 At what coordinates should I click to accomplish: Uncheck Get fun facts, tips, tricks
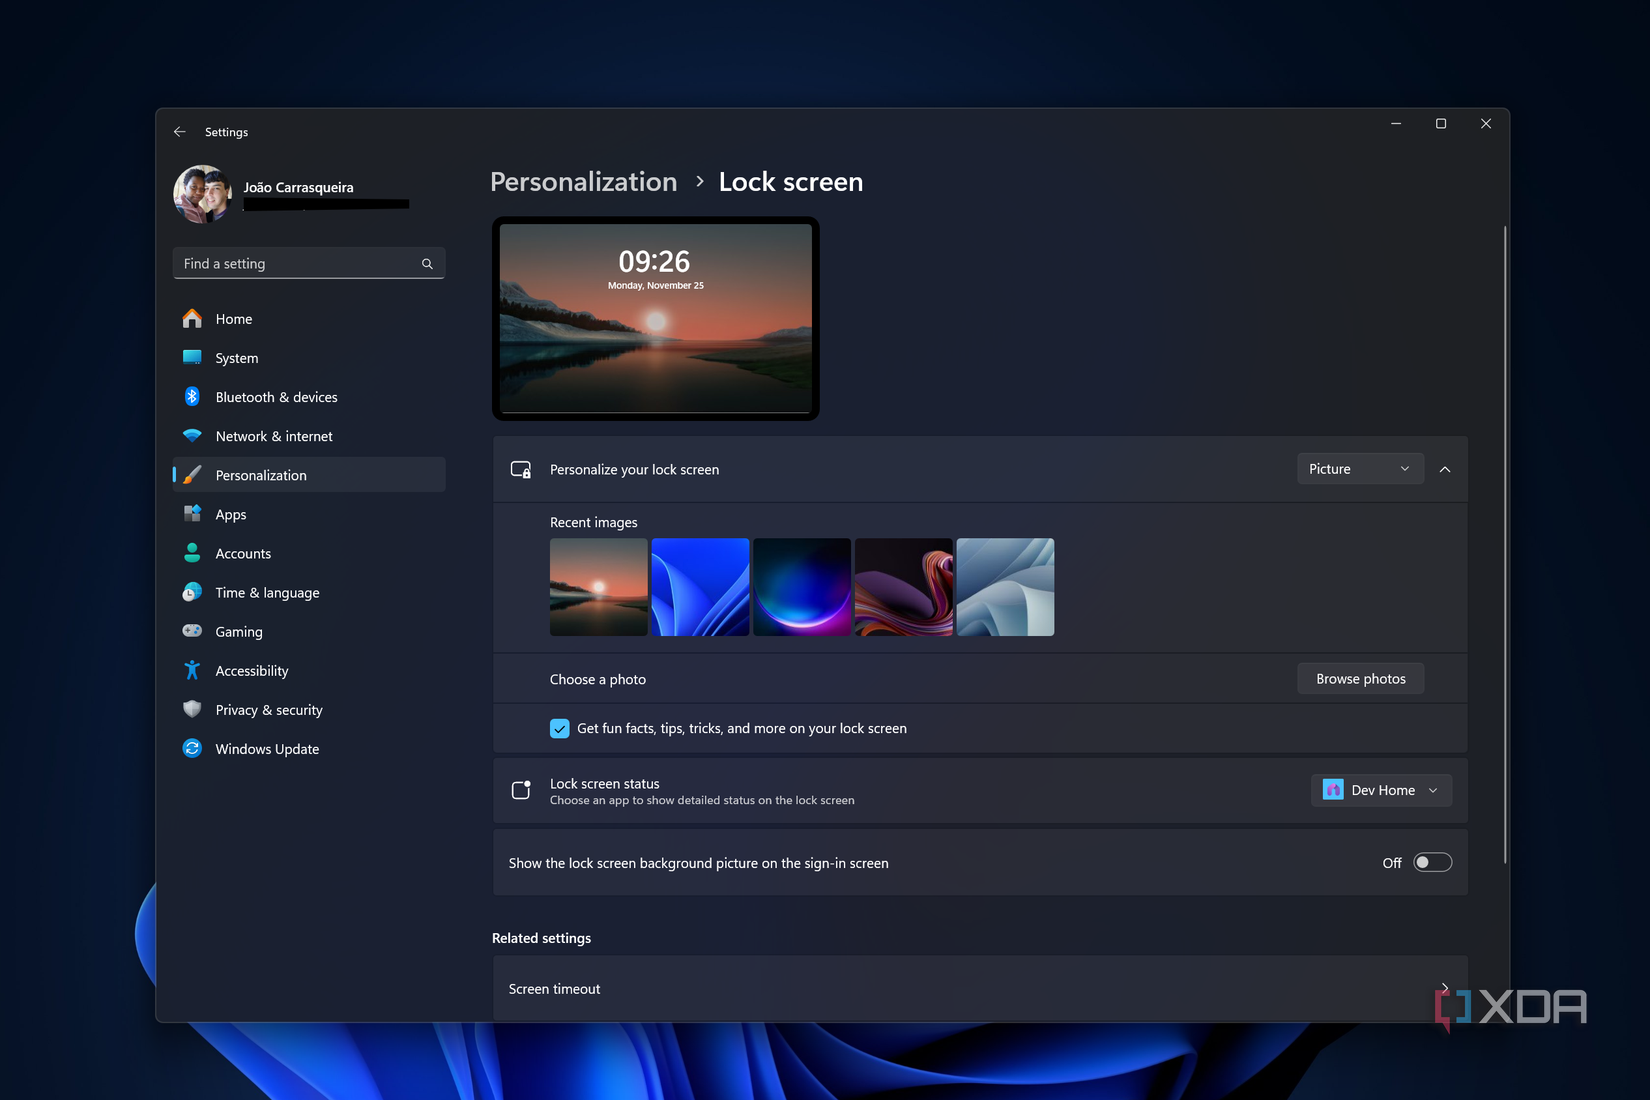click(559, 728)
